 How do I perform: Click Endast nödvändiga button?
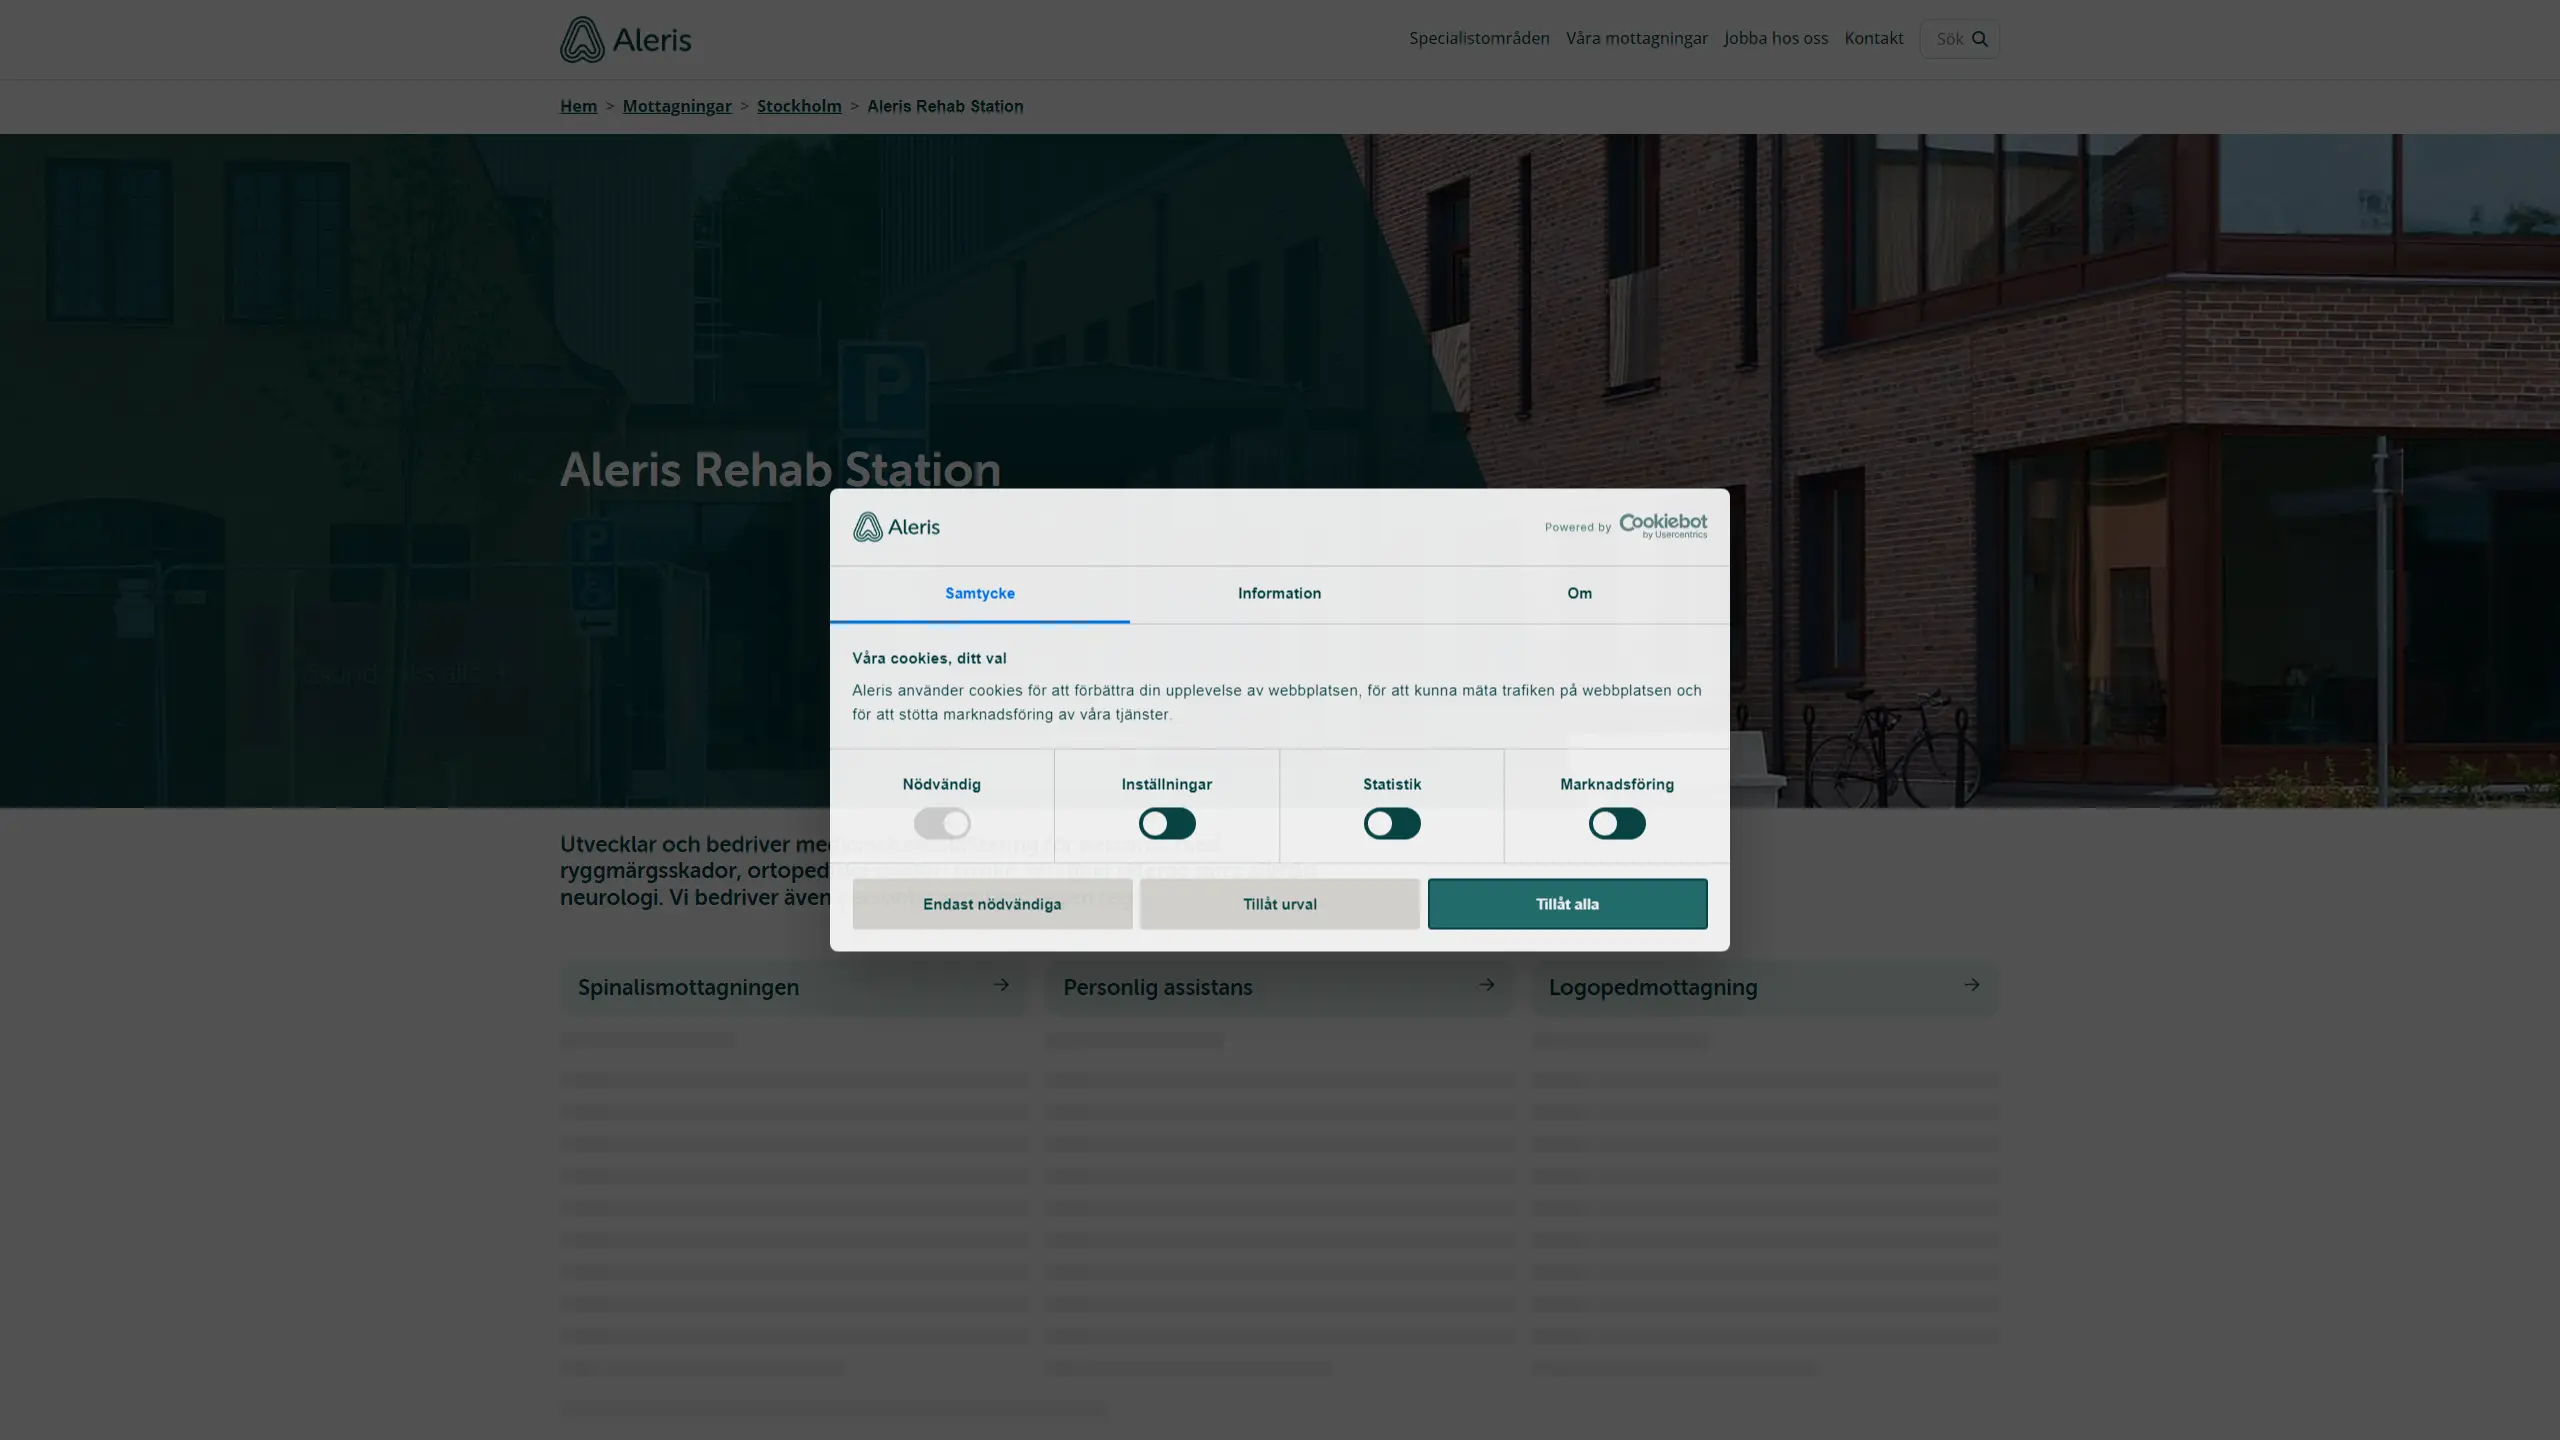point(992,904)
